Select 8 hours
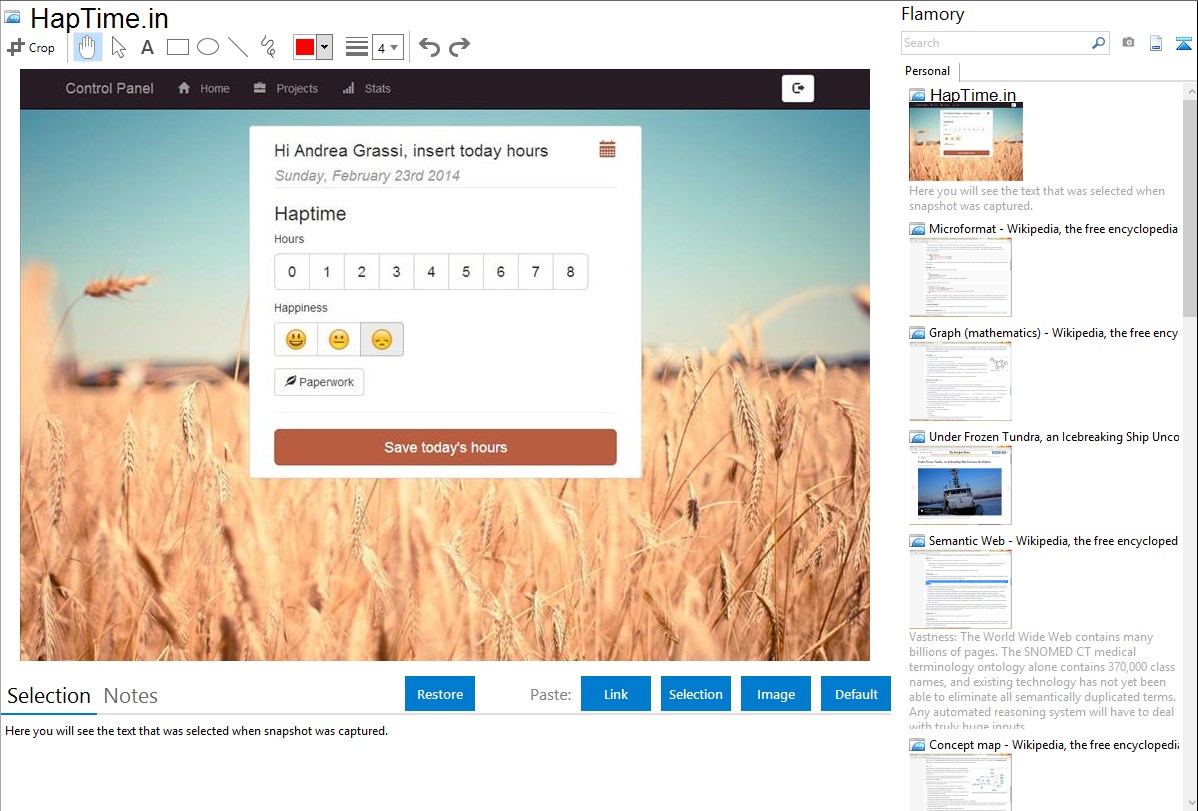 pyautogui.click(x=570, y=271)
